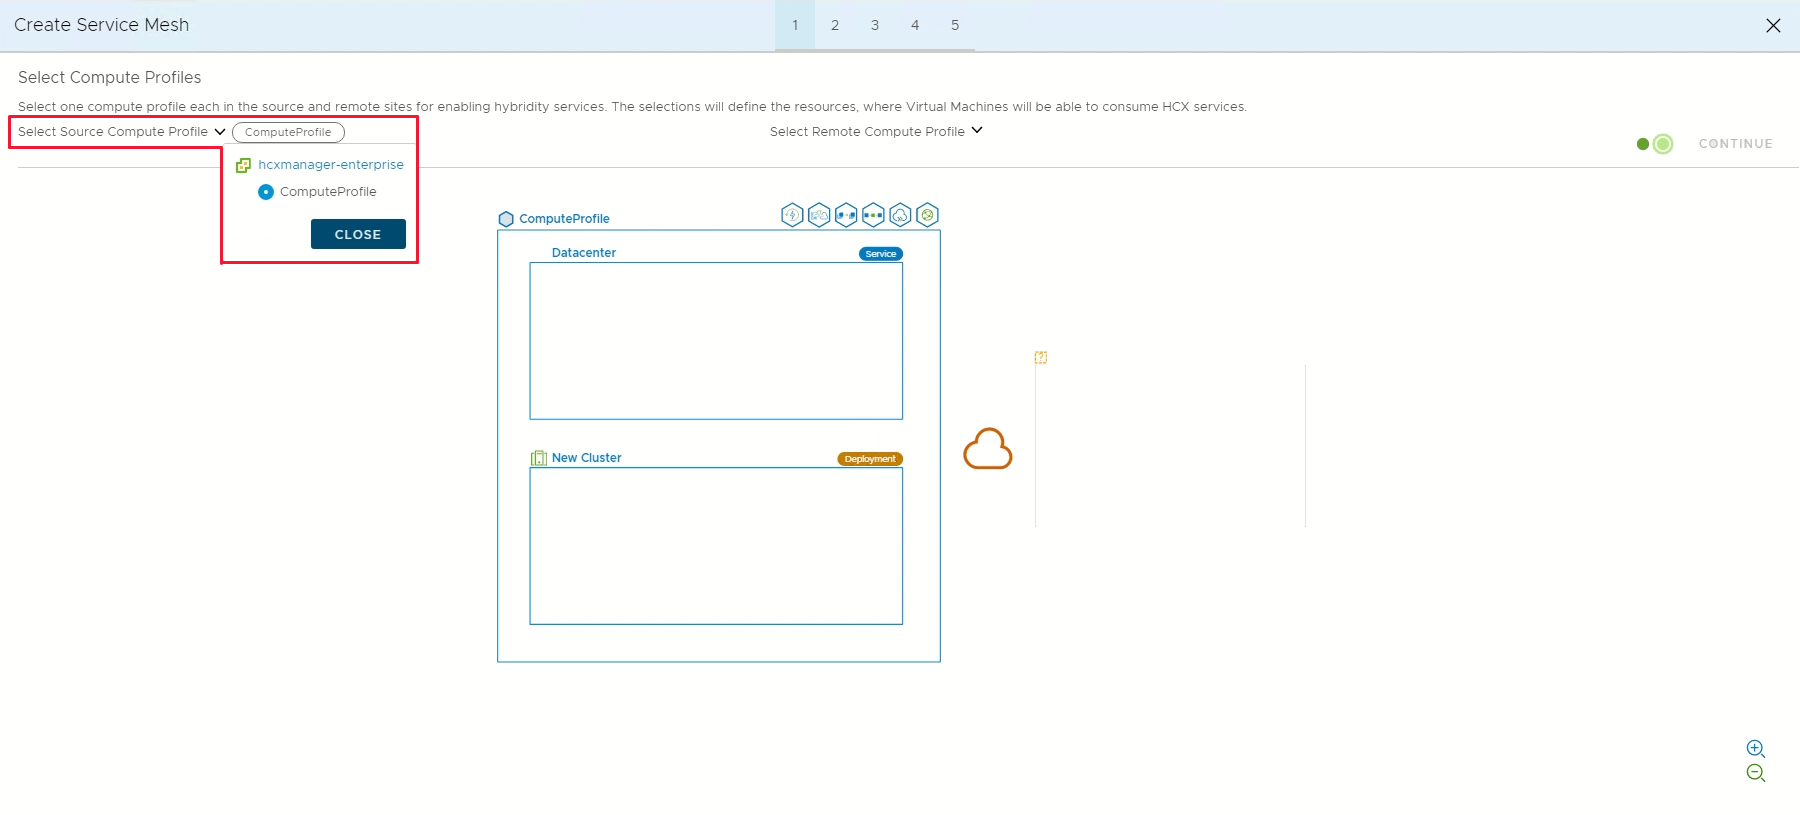Click the orange Deployment badge
The image size is (1800, 815).
870,459
